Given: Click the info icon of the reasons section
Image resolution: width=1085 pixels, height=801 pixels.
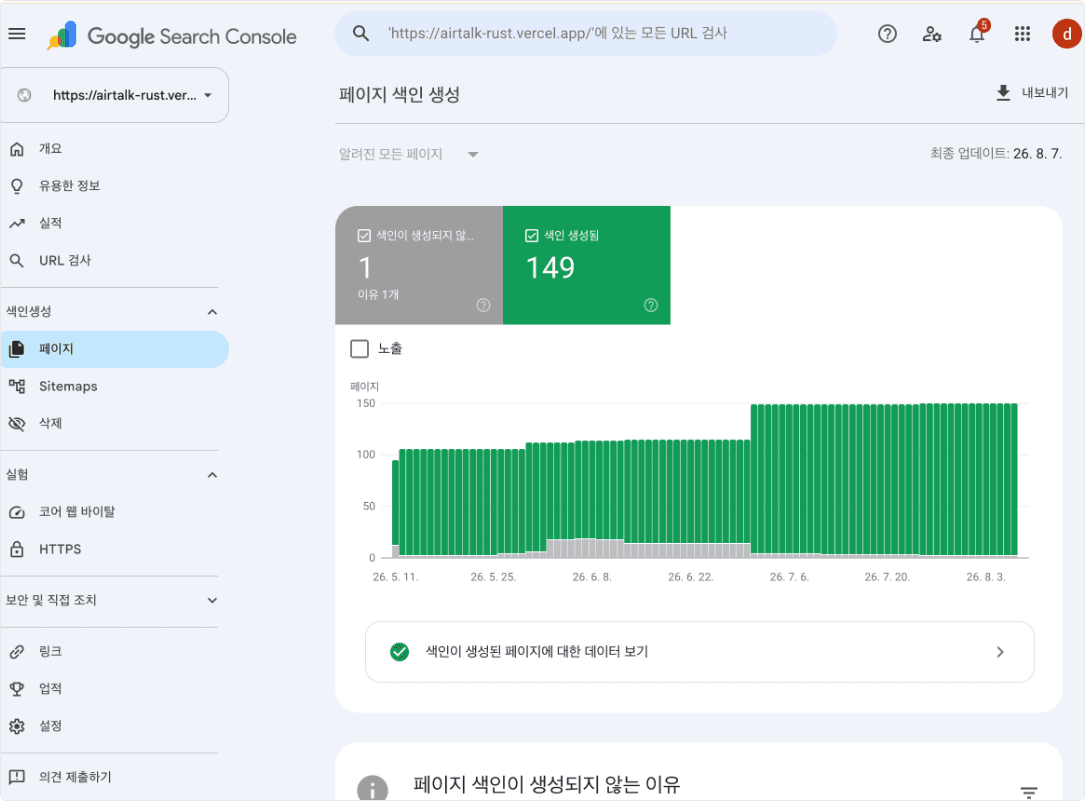Looking at the screenshot, I should pos(372,788).
